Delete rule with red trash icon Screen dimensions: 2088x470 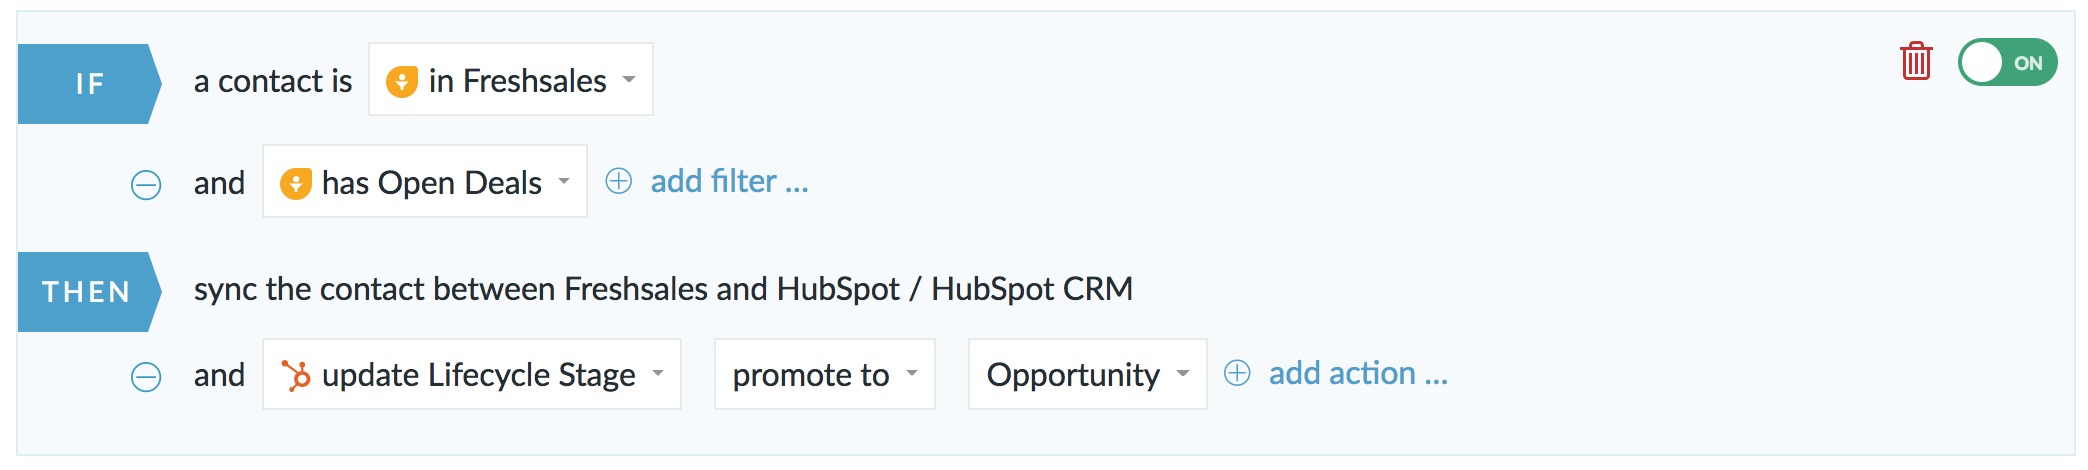point(1916,62)
